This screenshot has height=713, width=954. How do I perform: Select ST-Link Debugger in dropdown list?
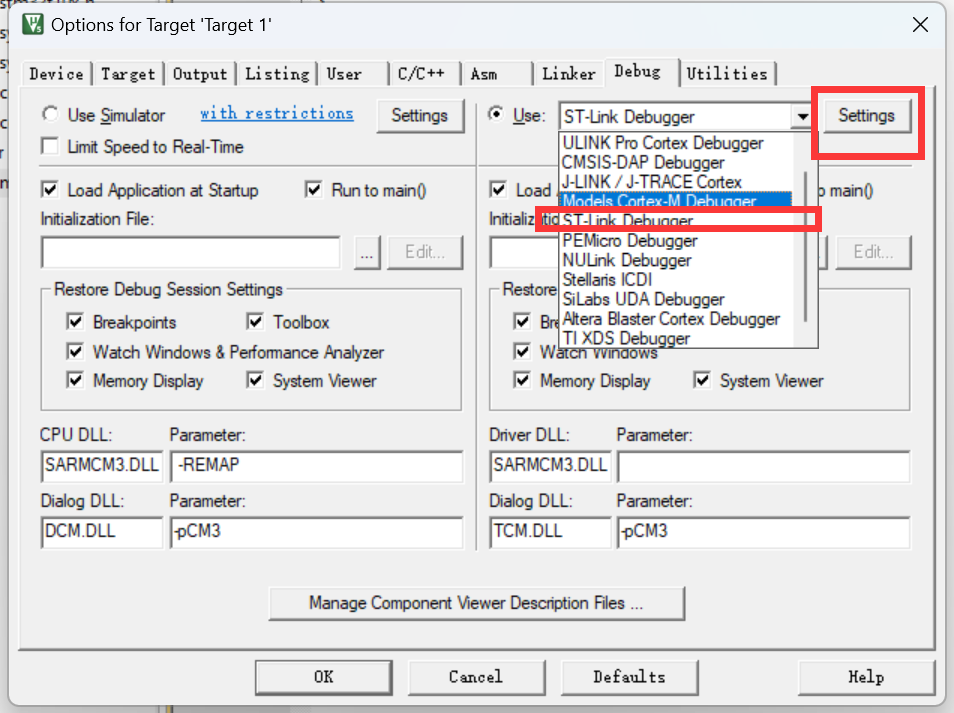click(677, 220)
